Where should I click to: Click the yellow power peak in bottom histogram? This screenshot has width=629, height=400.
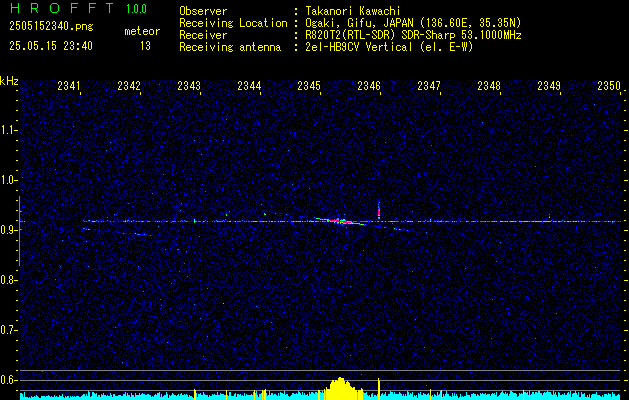pyautogui.click(x=341, y=388)
